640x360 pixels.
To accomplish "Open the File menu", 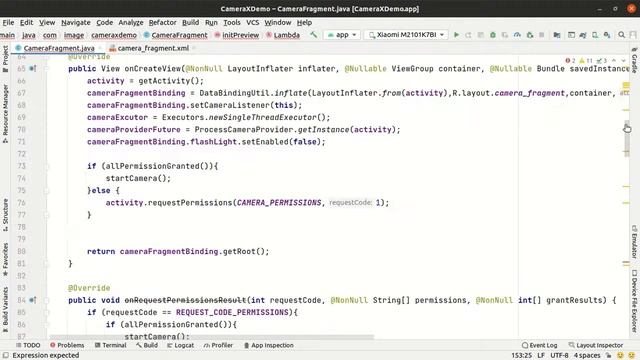I will tap(8, 22).
